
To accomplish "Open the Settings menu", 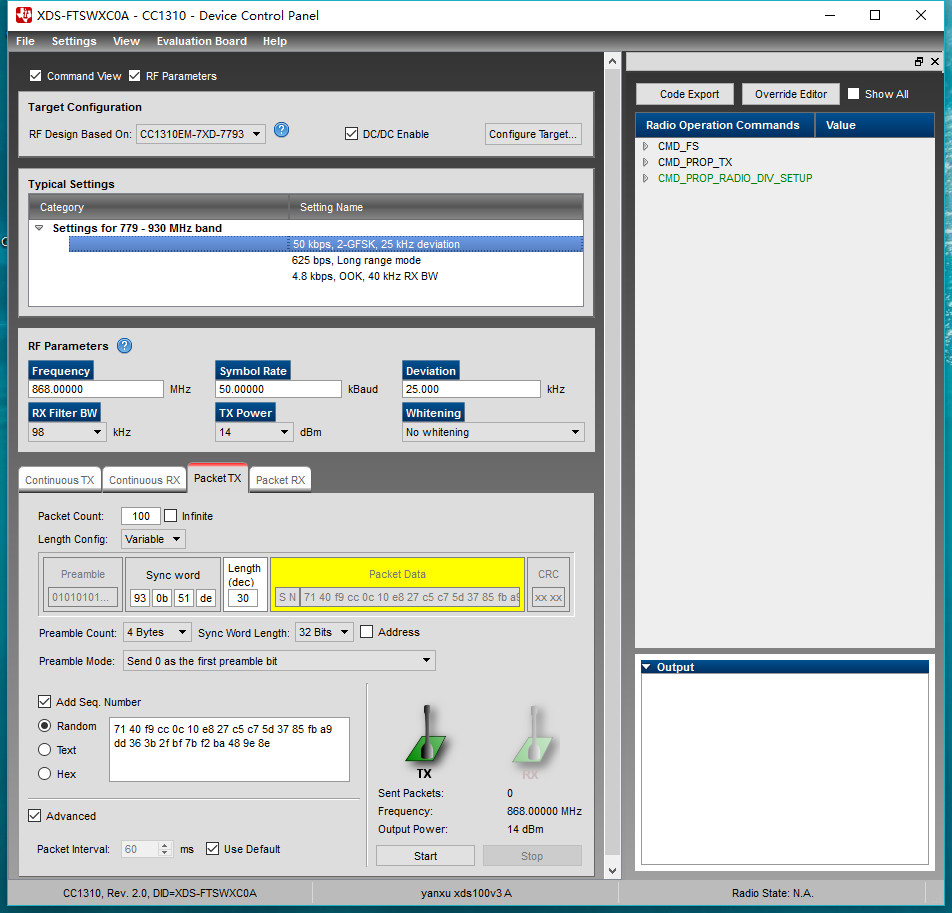I will [73, 41].
